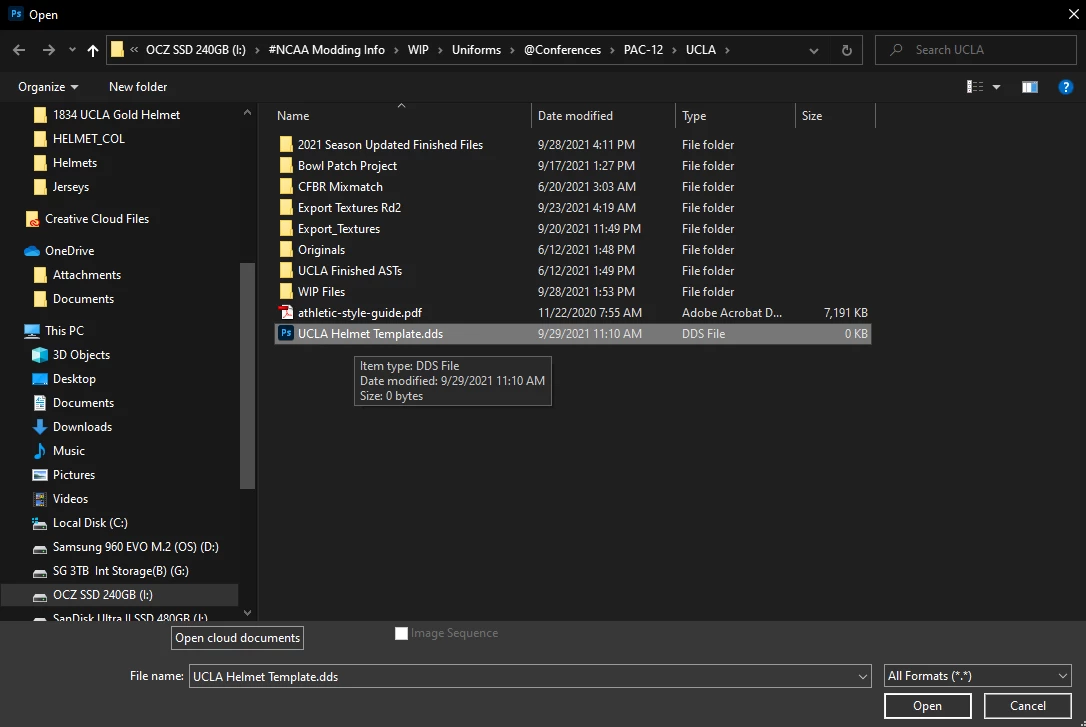Open the Jerseys folder in sidebar
Image resolution: width=1086 pixels, height=727 pixels.
[x=71, y=187]
